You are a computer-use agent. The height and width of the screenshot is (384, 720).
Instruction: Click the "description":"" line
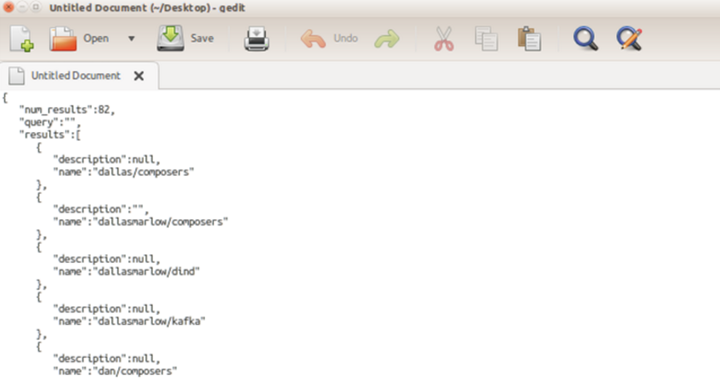(101, 209)
